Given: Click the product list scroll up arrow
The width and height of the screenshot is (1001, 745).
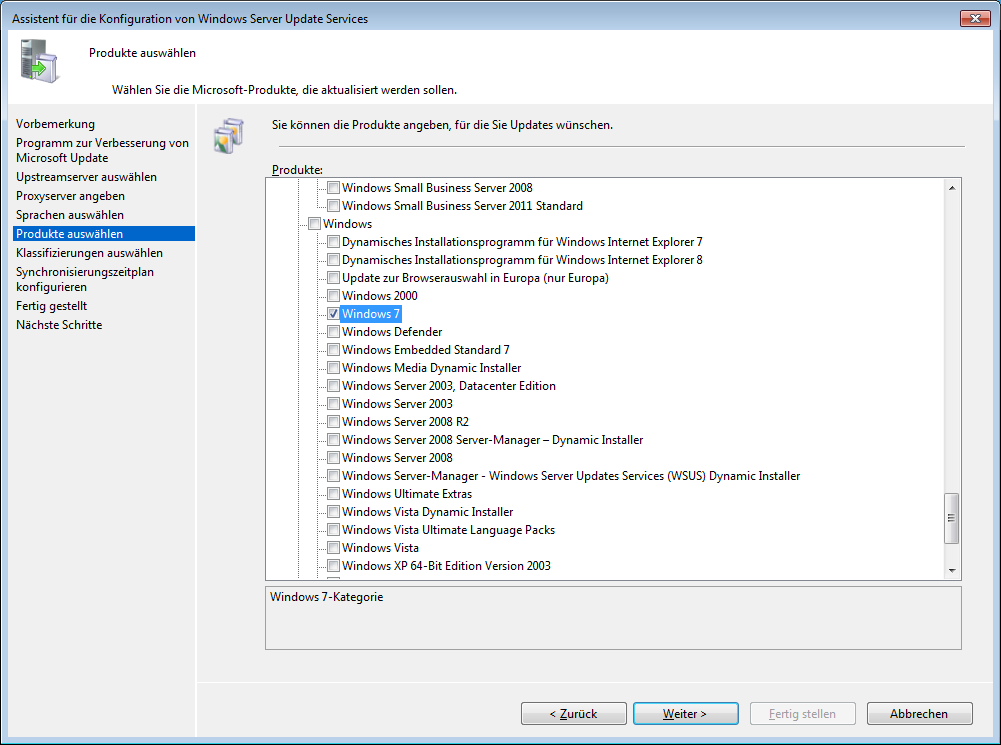Looking at the screenshot, I should (x=952, y=188).
